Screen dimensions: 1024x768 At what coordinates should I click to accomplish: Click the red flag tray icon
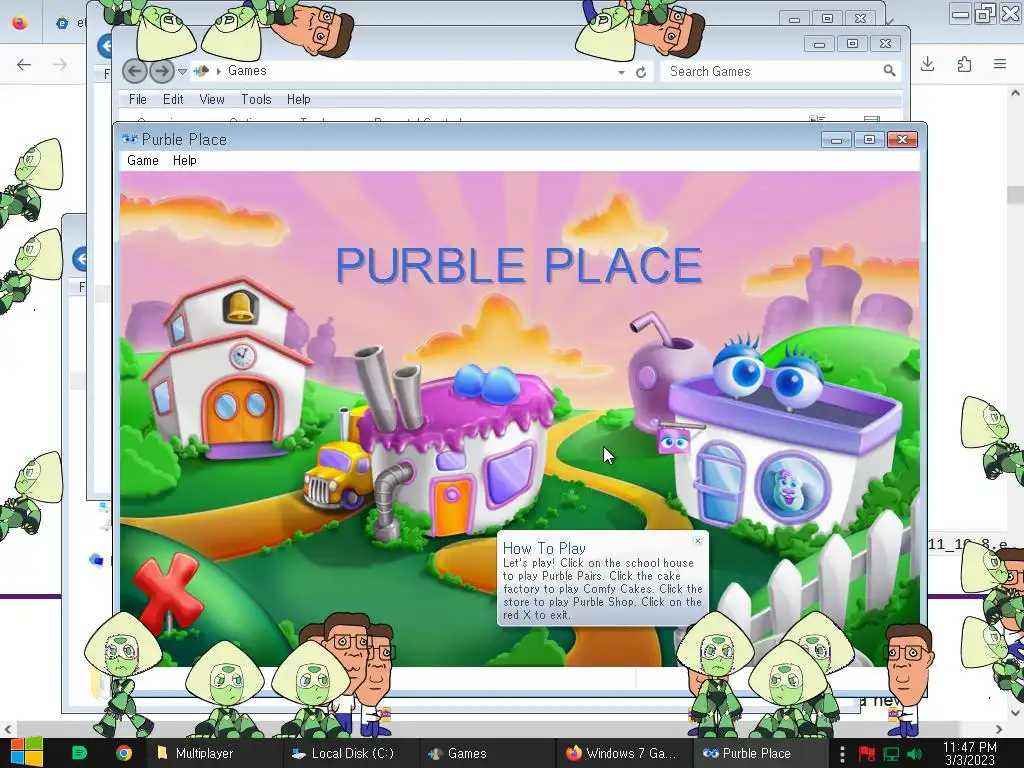coord(867,754)
